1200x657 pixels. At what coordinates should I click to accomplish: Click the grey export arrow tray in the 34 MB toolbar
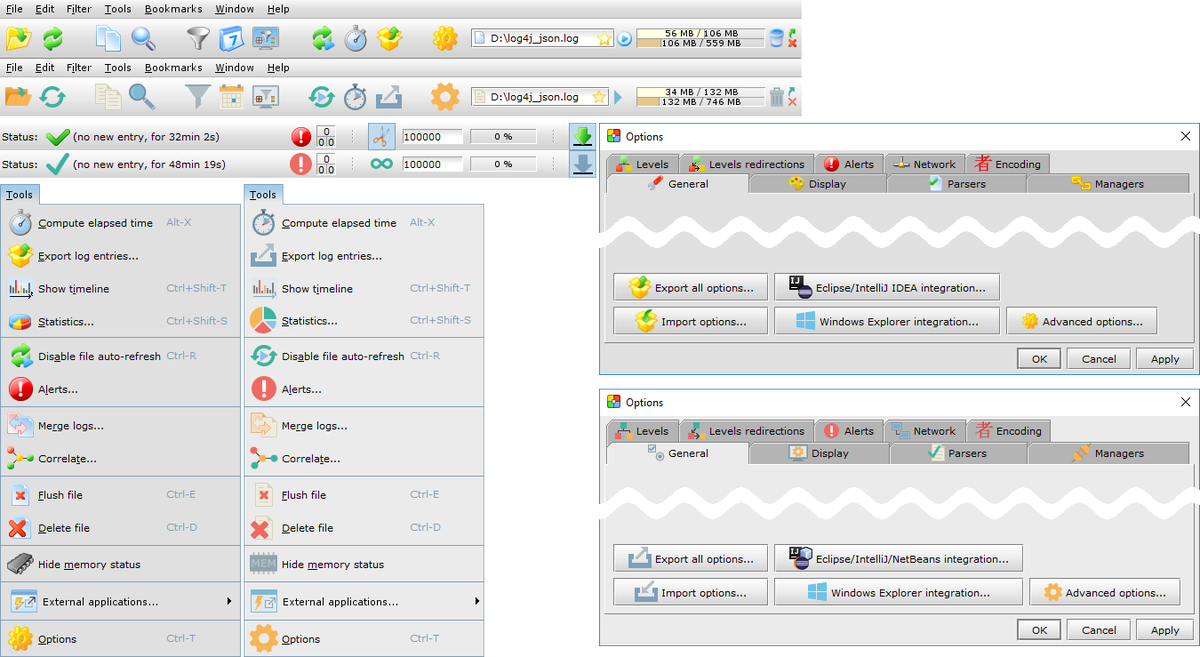389,97
